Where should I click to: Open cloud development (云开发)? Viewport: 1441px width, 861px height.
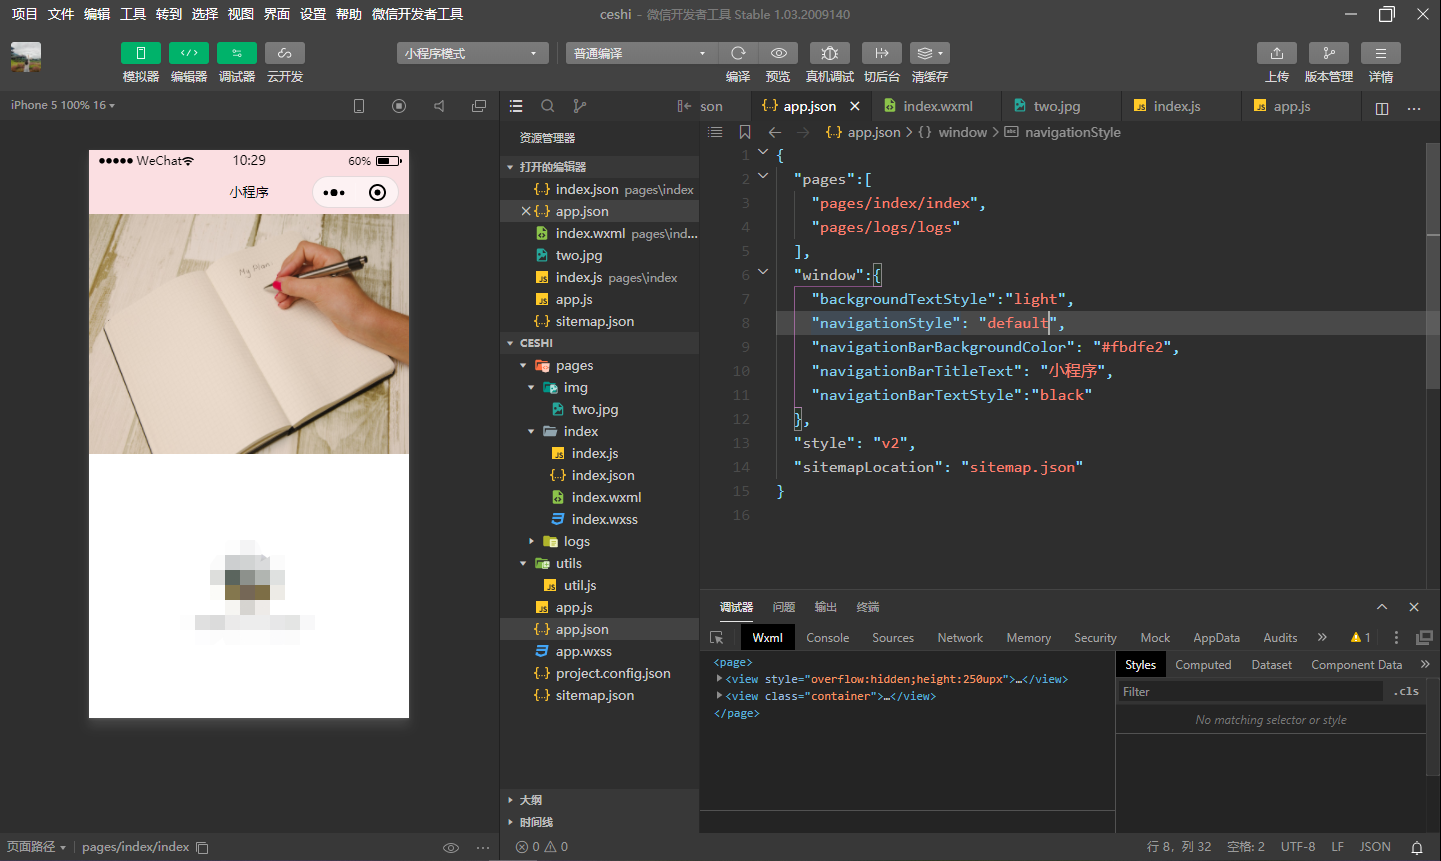pyautogui.click(x=285, y=53)
